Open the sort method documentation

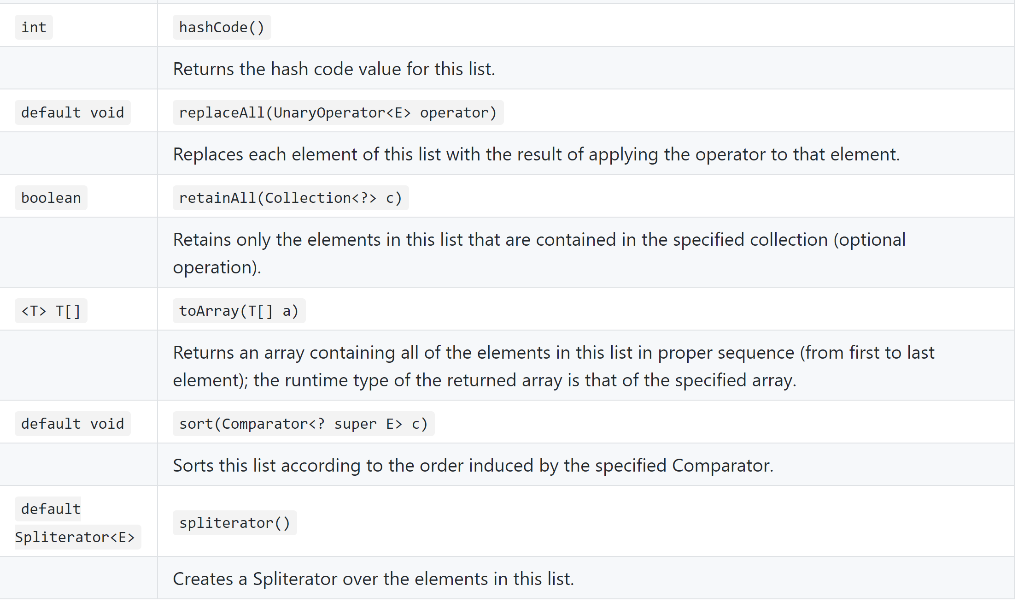coord(196,423)
